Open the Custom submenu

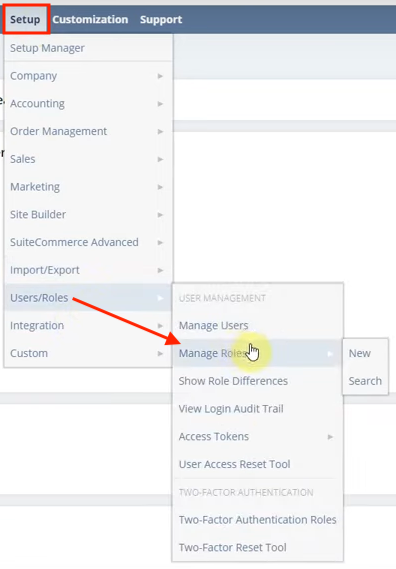pyautogui.click(x=89, y=353)
